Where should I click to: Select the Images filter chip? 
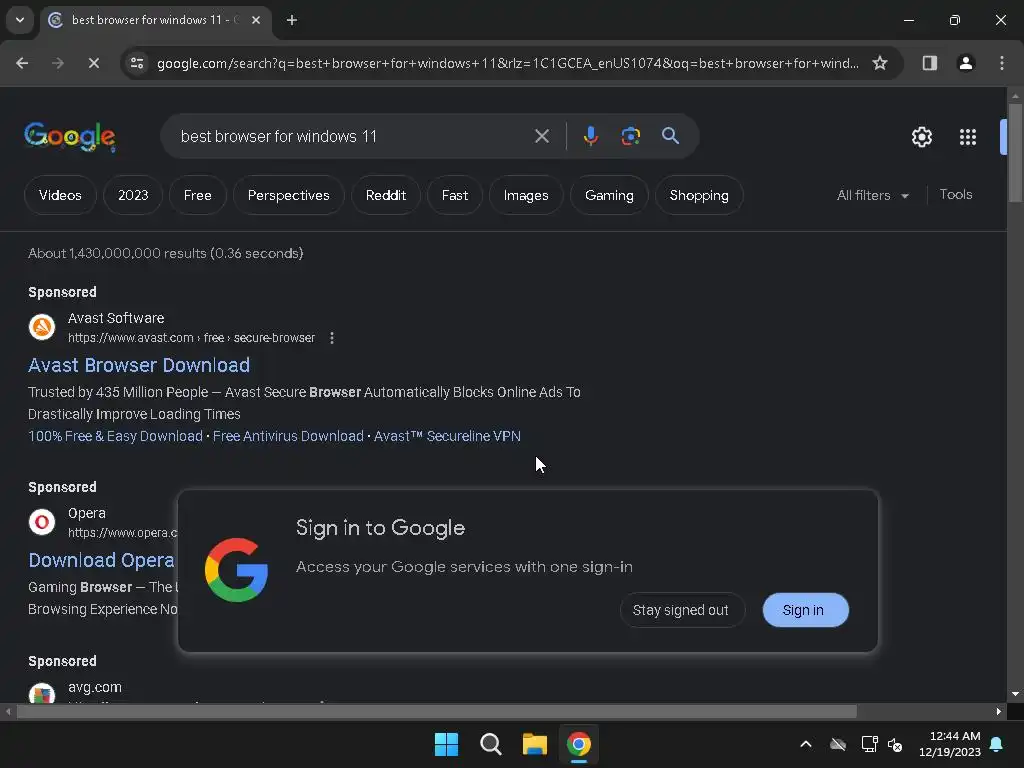pos(526,195)
